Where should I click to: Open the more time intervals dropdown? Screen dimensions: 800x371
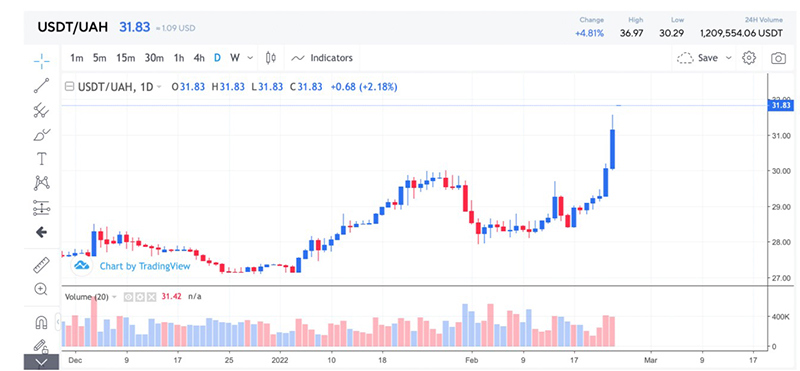[250, 58]
